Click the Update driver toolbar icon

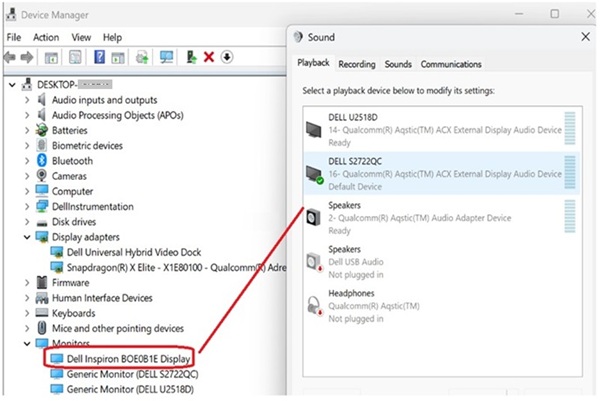[142, 58]
